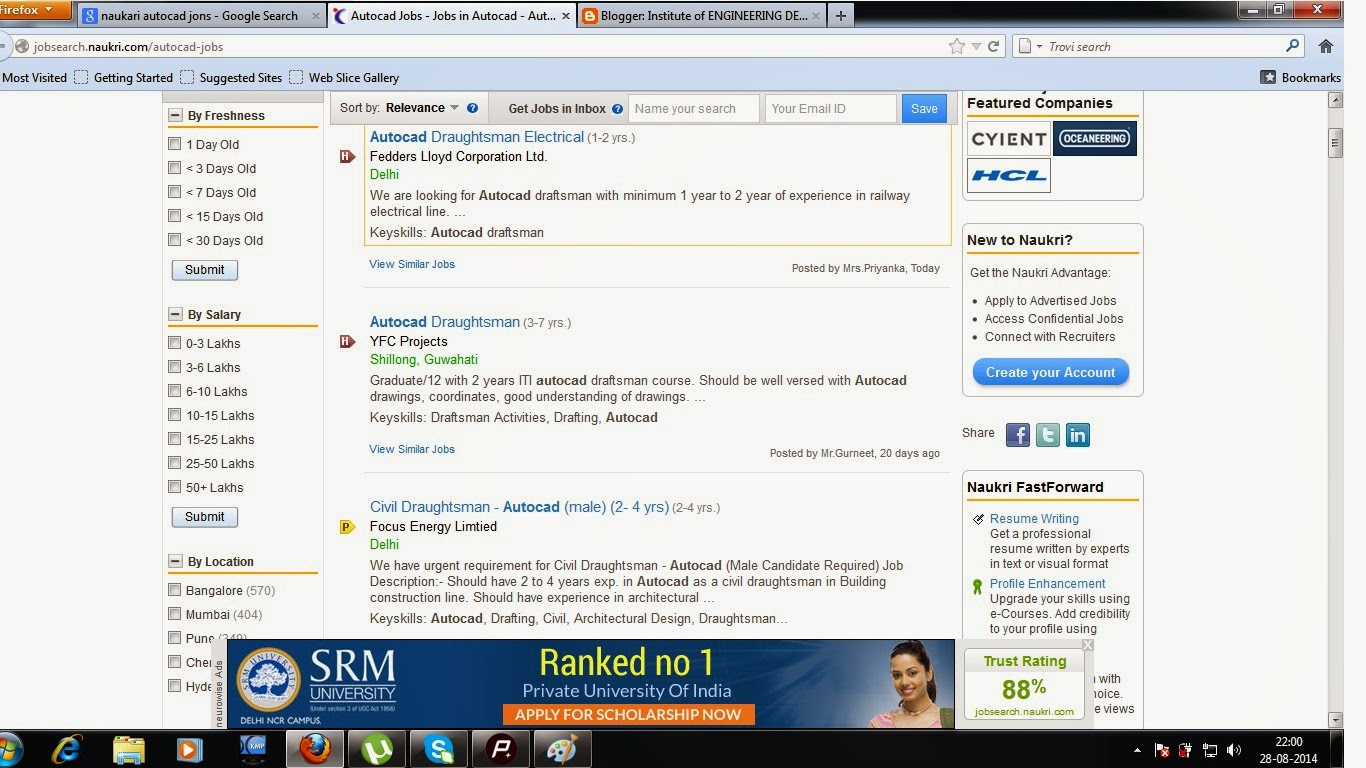The width and height of the screenshot is (1366, 768).
Task: Submit the By Salary filter
Action: point(204,517)
